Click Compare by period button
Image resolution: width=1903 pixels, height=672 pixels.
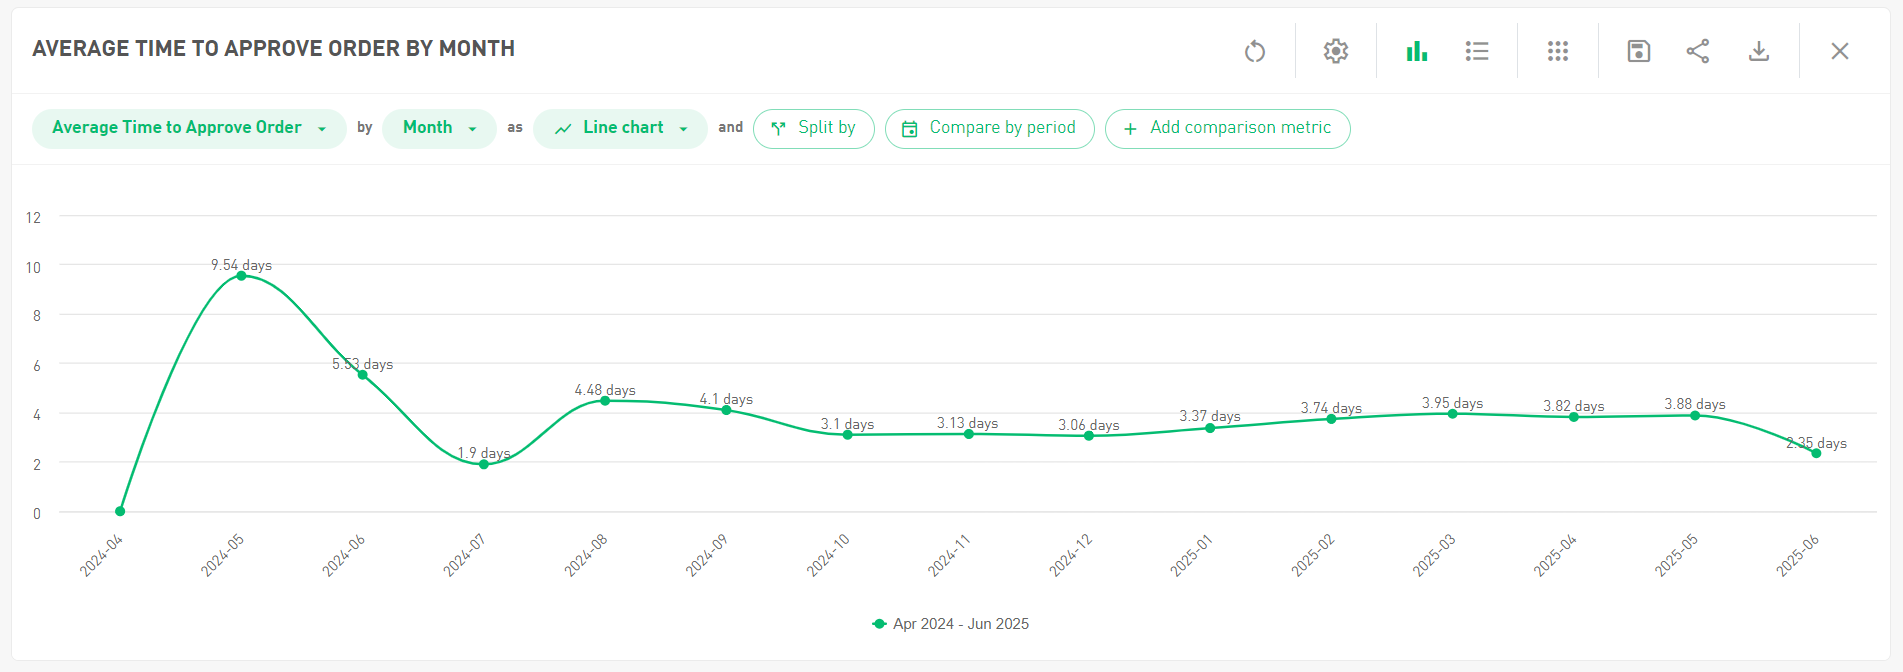click(x=989, y=128)
